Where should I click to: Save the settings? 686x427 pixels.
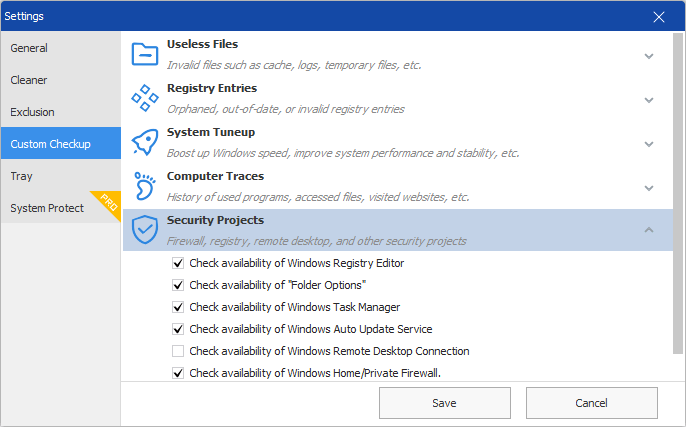[444, 403]
